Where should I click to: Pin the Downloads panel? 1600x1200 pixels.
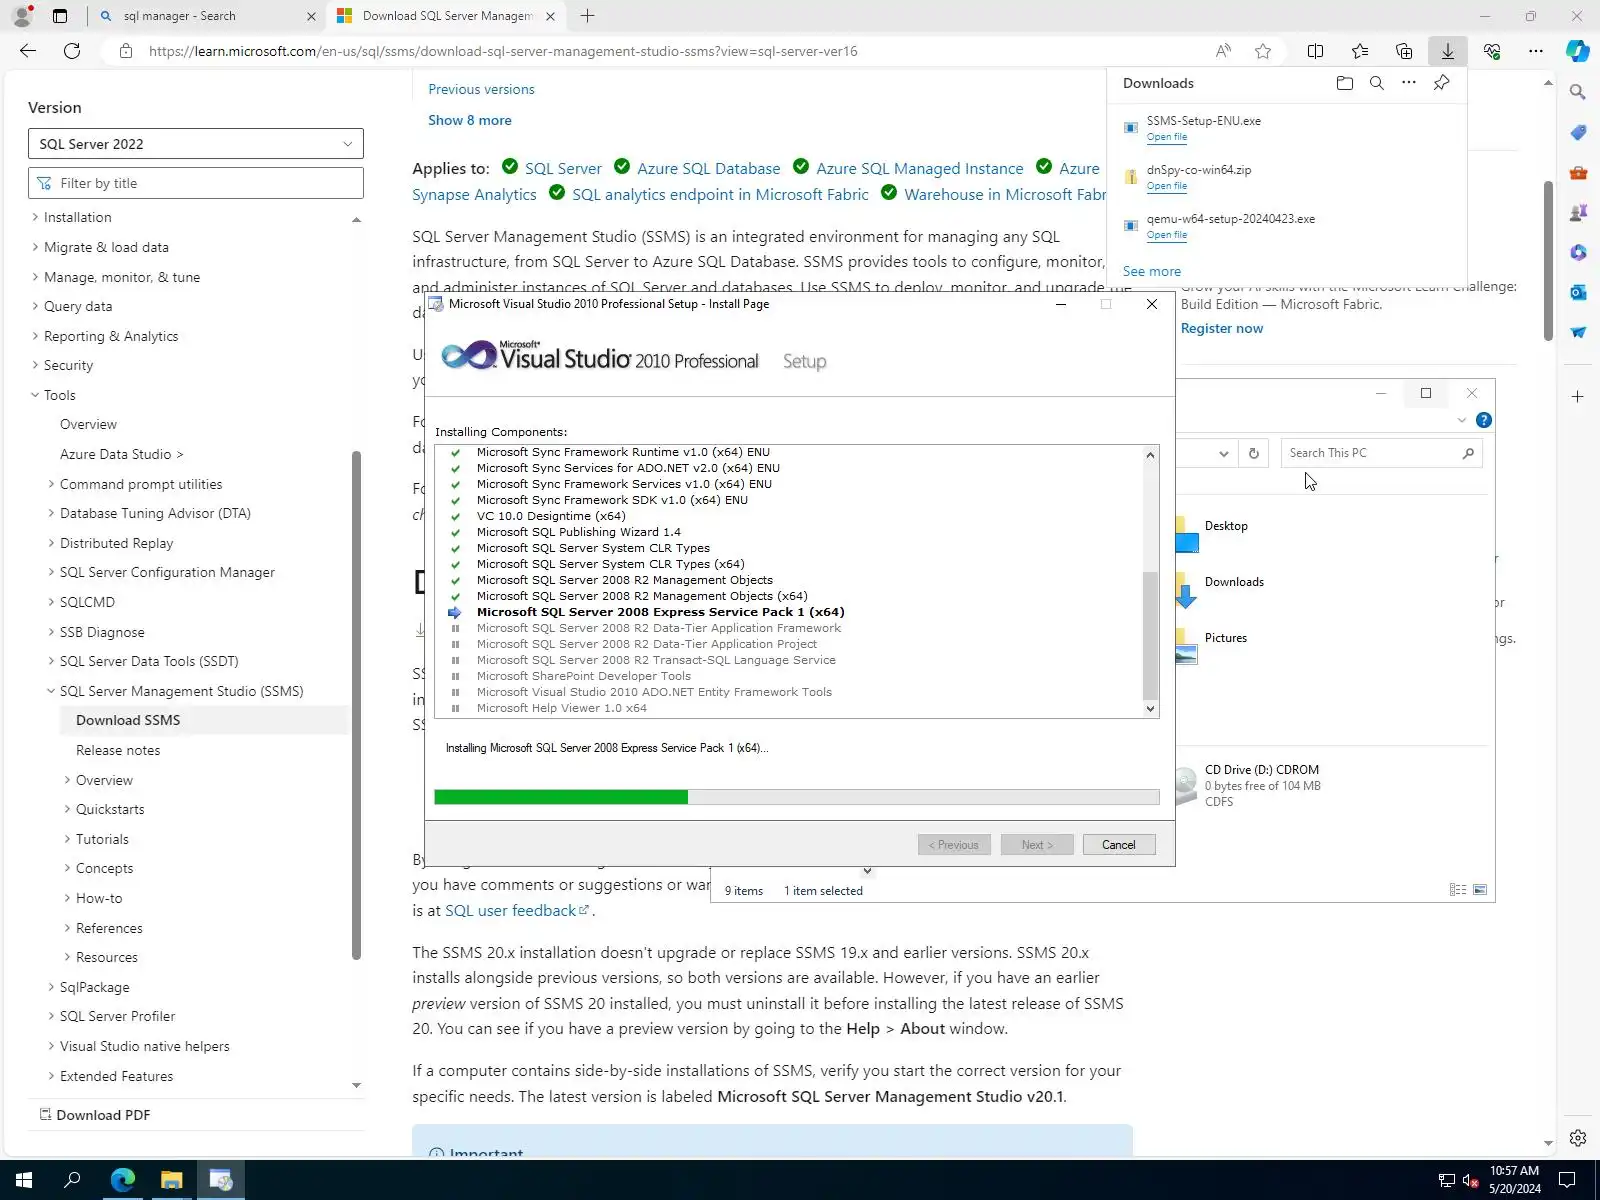point(1441,83)
